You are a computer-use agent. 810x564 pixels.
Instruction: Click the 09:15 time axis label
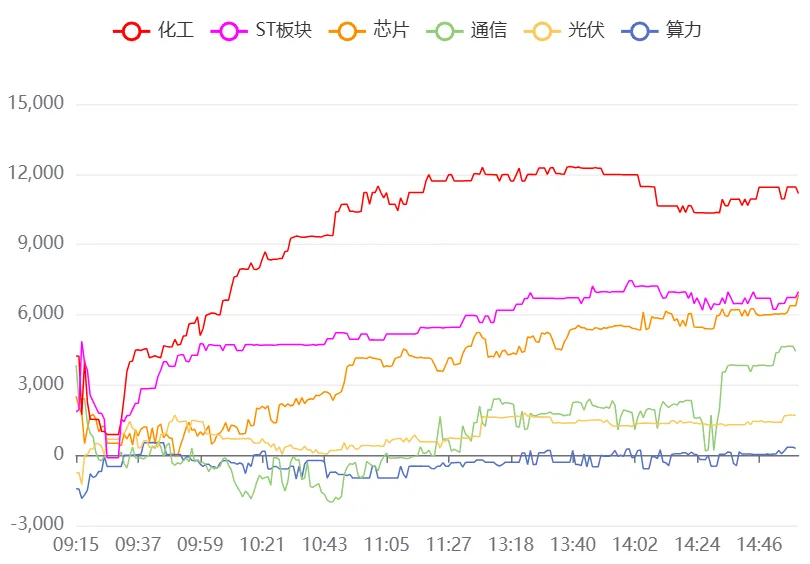pos(75,545)
